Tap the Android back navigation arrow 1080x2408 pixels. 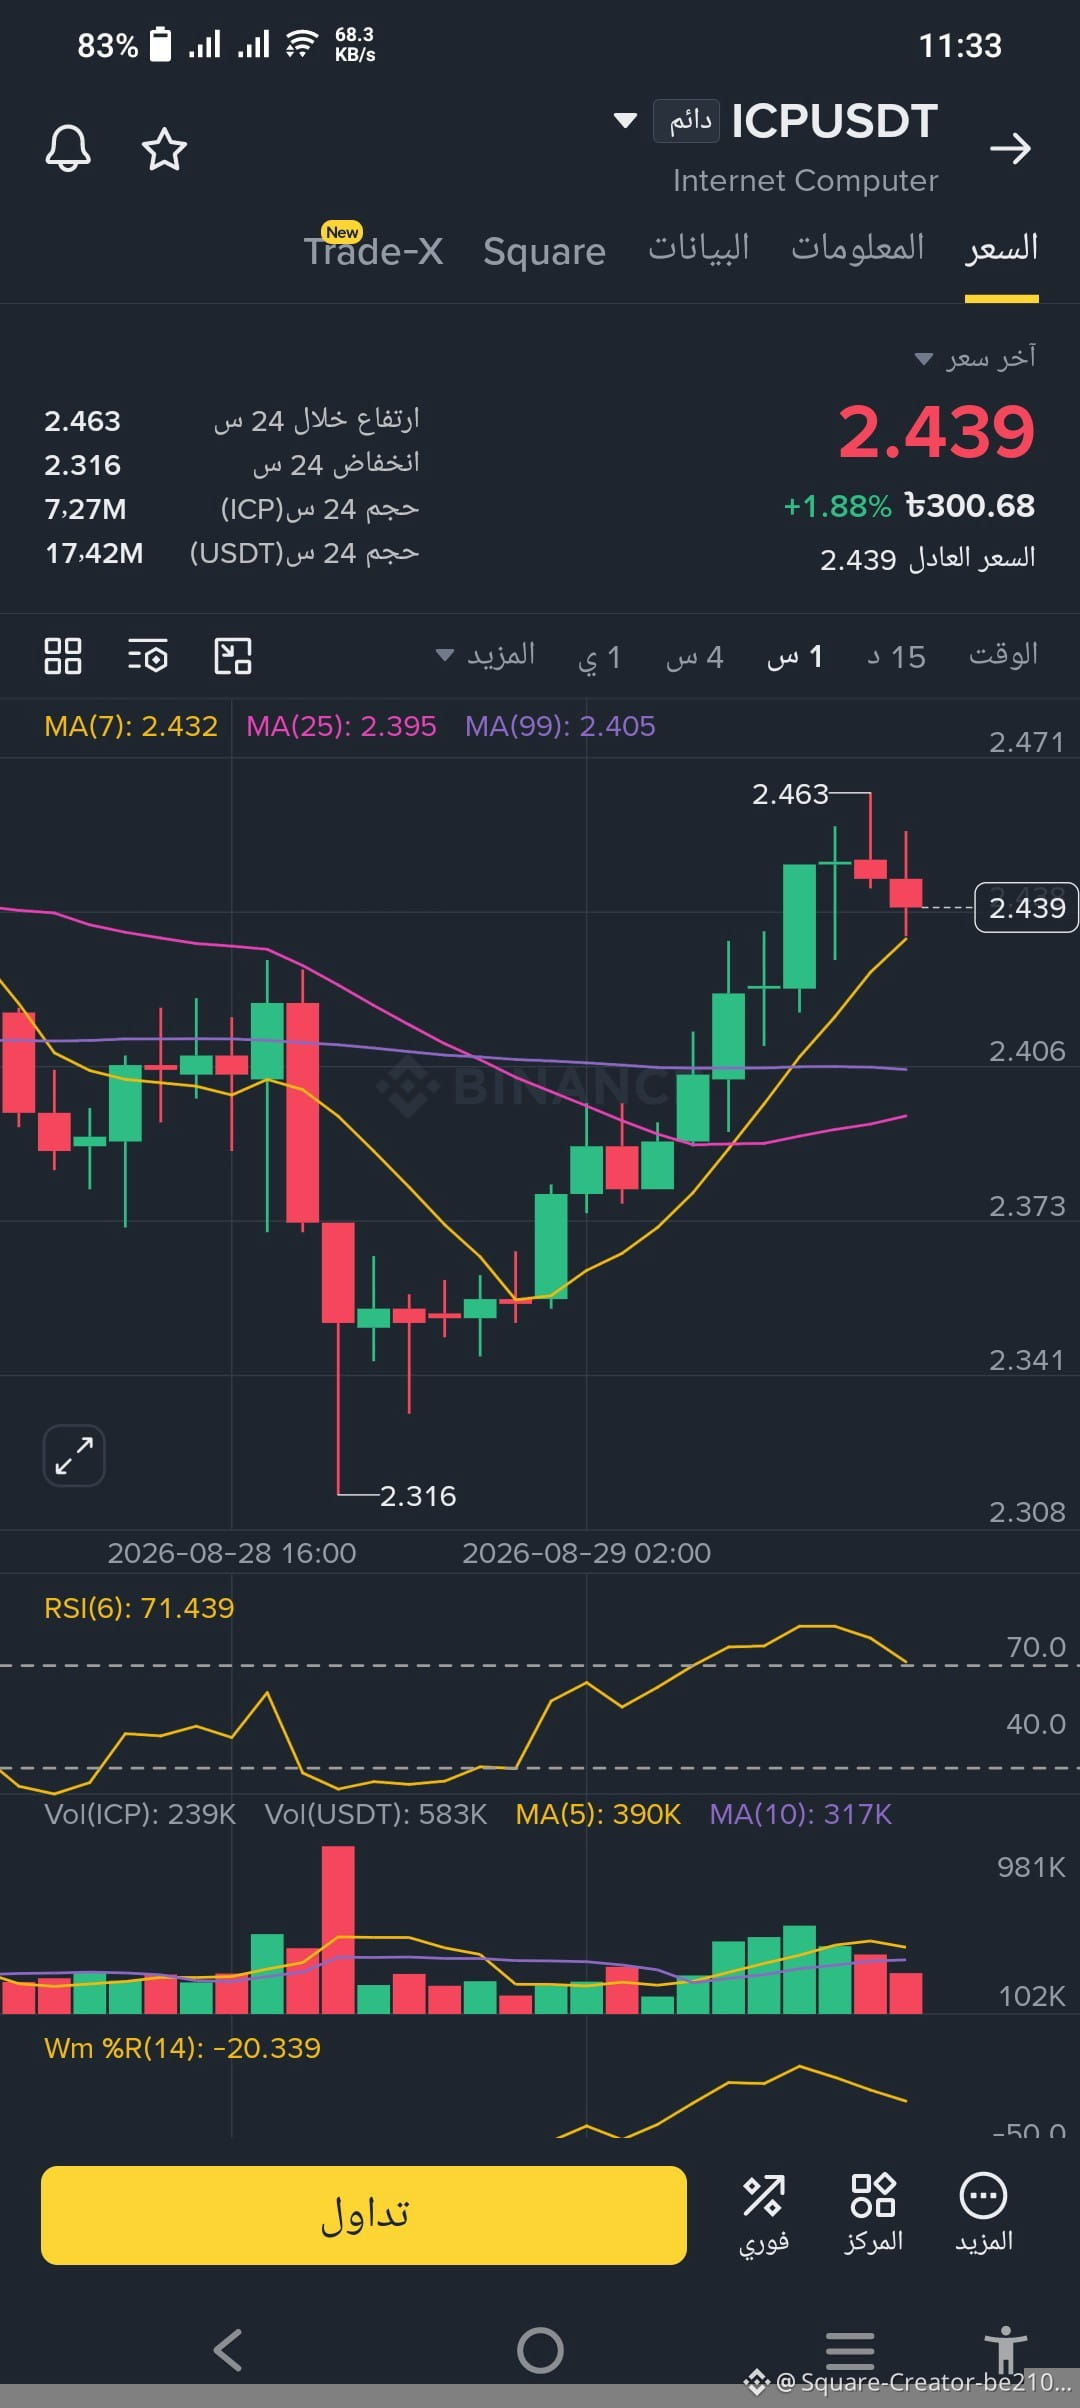tap(229, 2350)
